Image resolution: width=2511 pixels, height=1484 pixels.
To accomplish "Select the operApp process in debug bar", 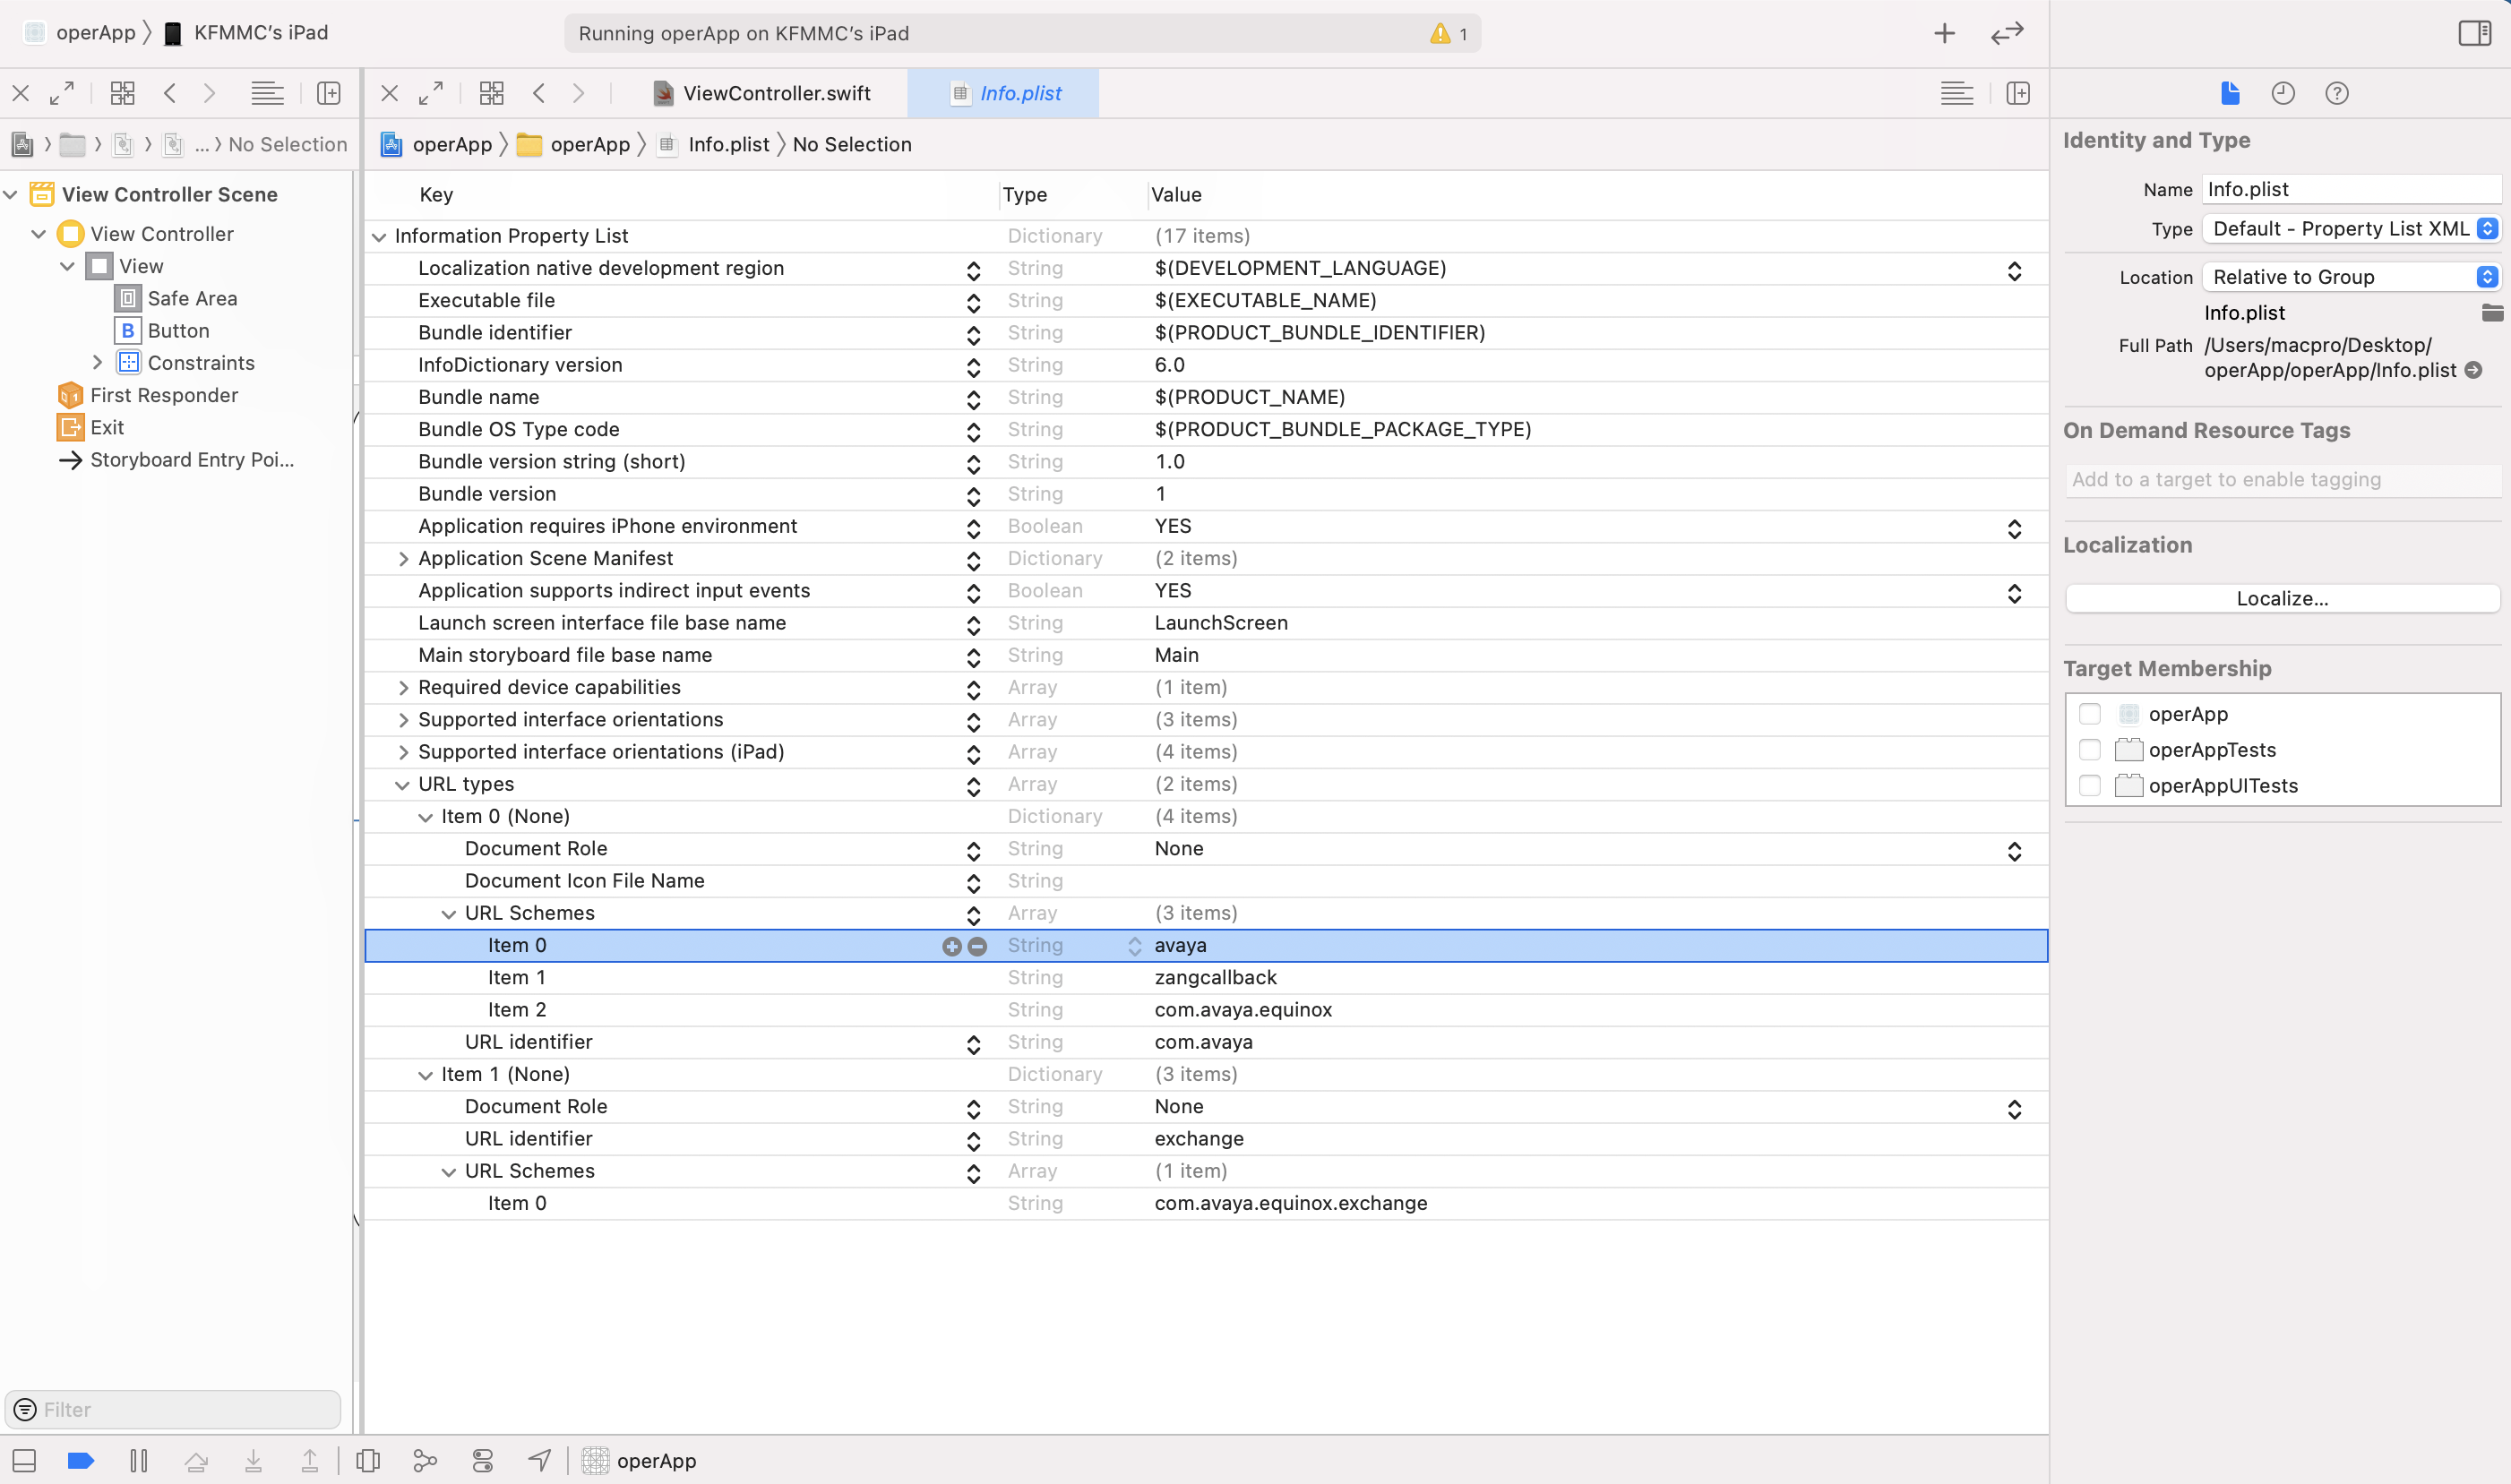I will 640,1461.
